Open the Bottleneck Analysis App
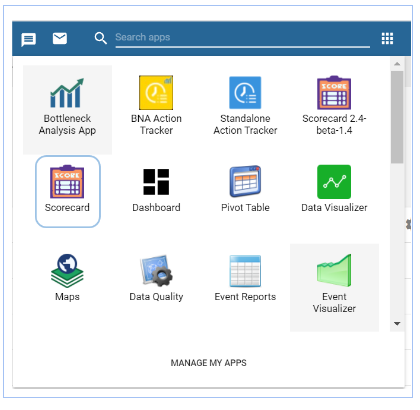Screen dimensions: 420x410 point(67,110)
